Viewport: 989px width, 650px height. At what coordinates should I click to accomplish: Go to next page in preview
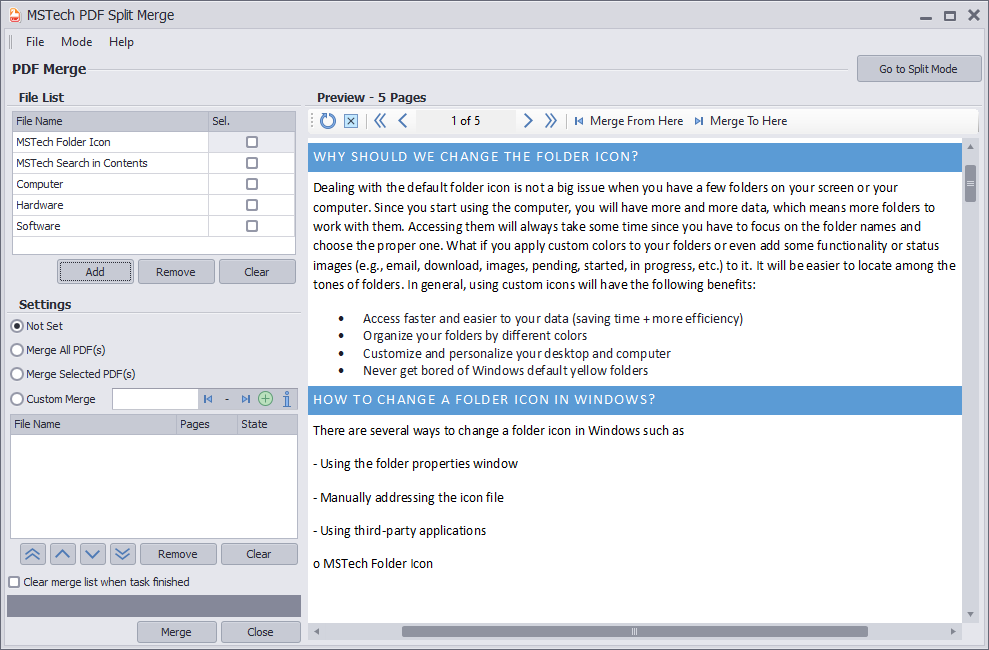(528, 121)
